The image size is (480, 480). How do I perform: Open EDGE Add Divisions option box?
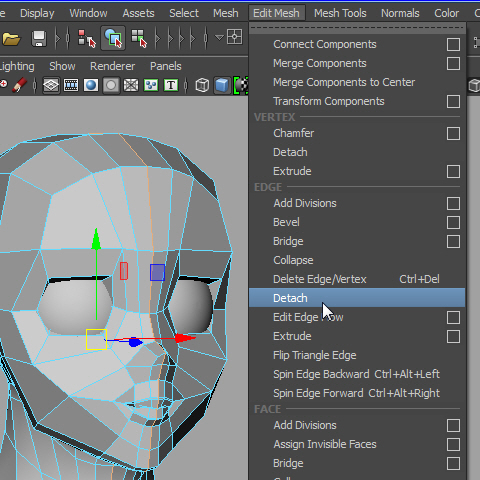pos(453,203)
